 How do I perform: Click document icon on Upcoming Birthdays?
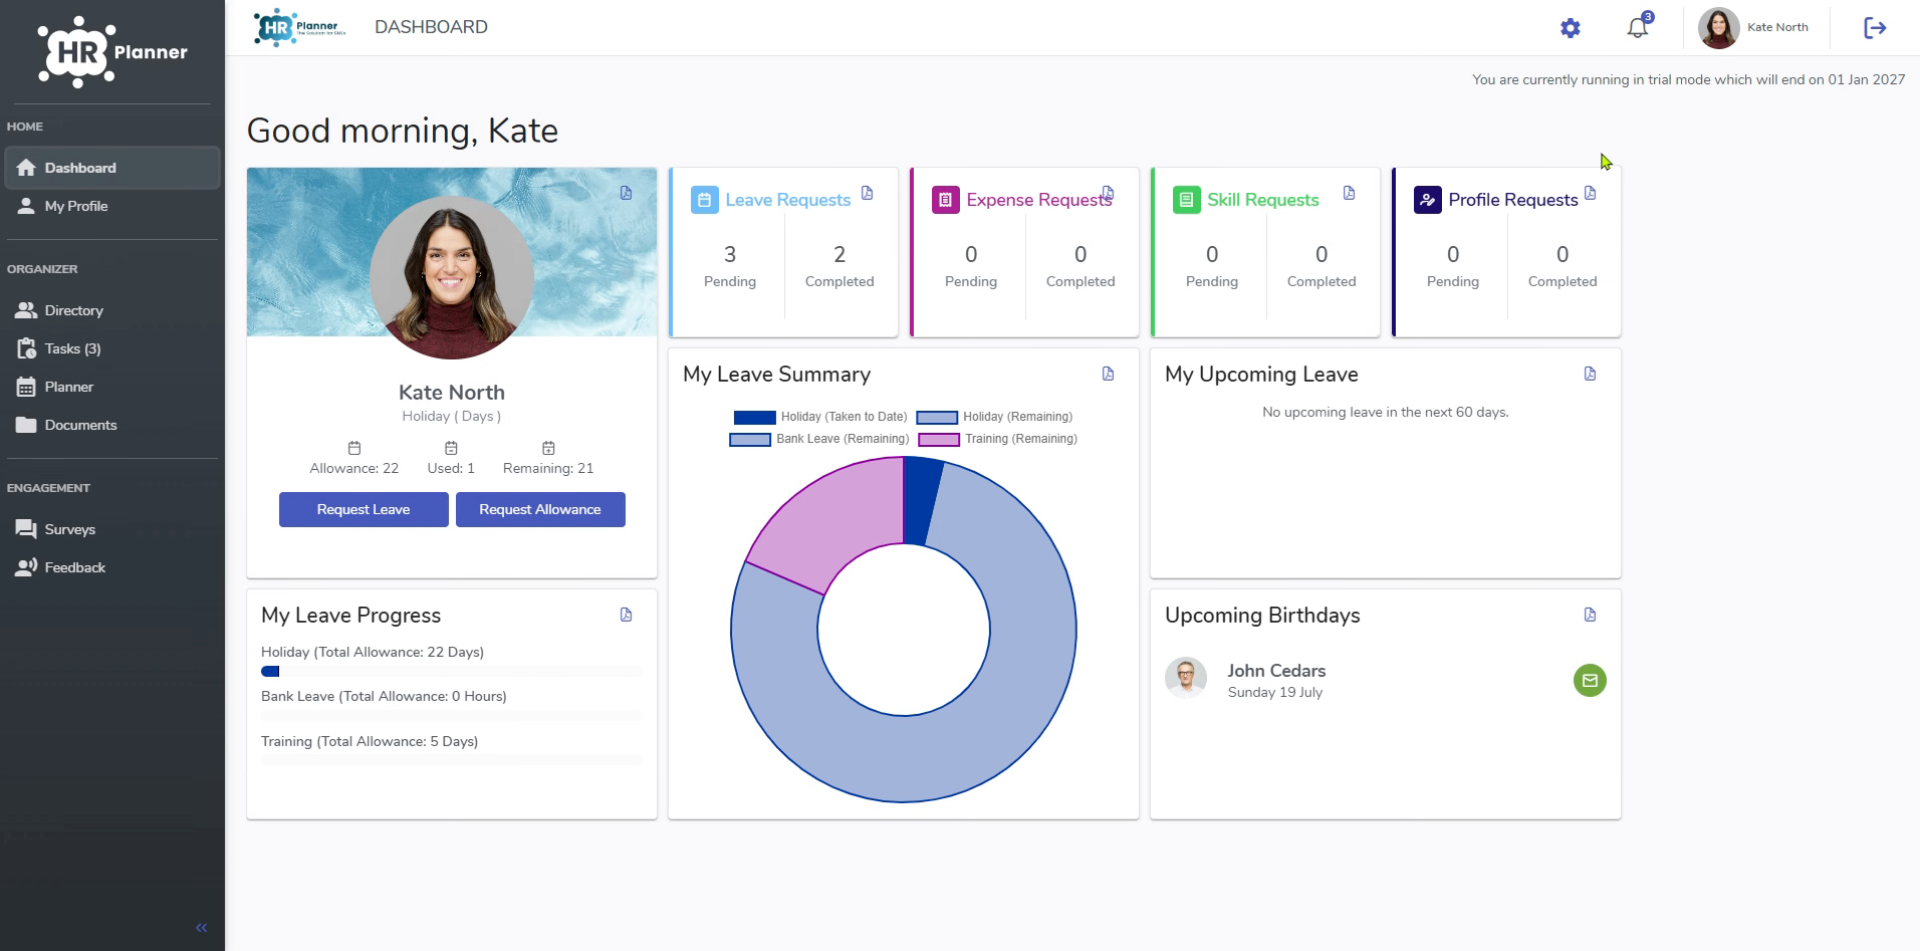coord(1590,615)
